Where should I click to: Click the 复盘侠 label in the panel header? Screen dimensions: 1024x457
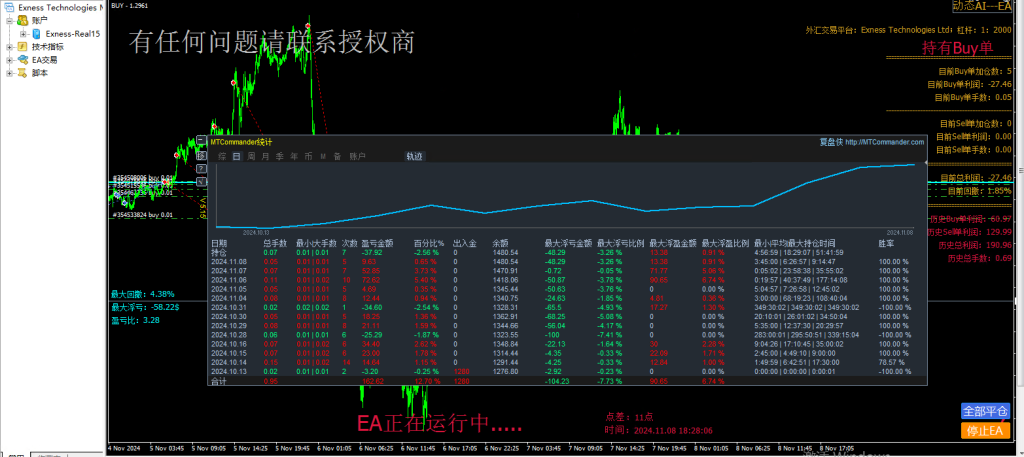coord(831,142)
